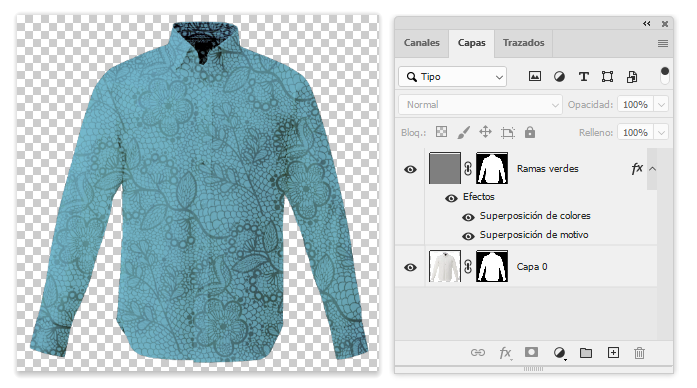Screen dimensions: 697x388
Task: Select the Ramas verdes gray thumbnail
Action: tap(445, 168)
